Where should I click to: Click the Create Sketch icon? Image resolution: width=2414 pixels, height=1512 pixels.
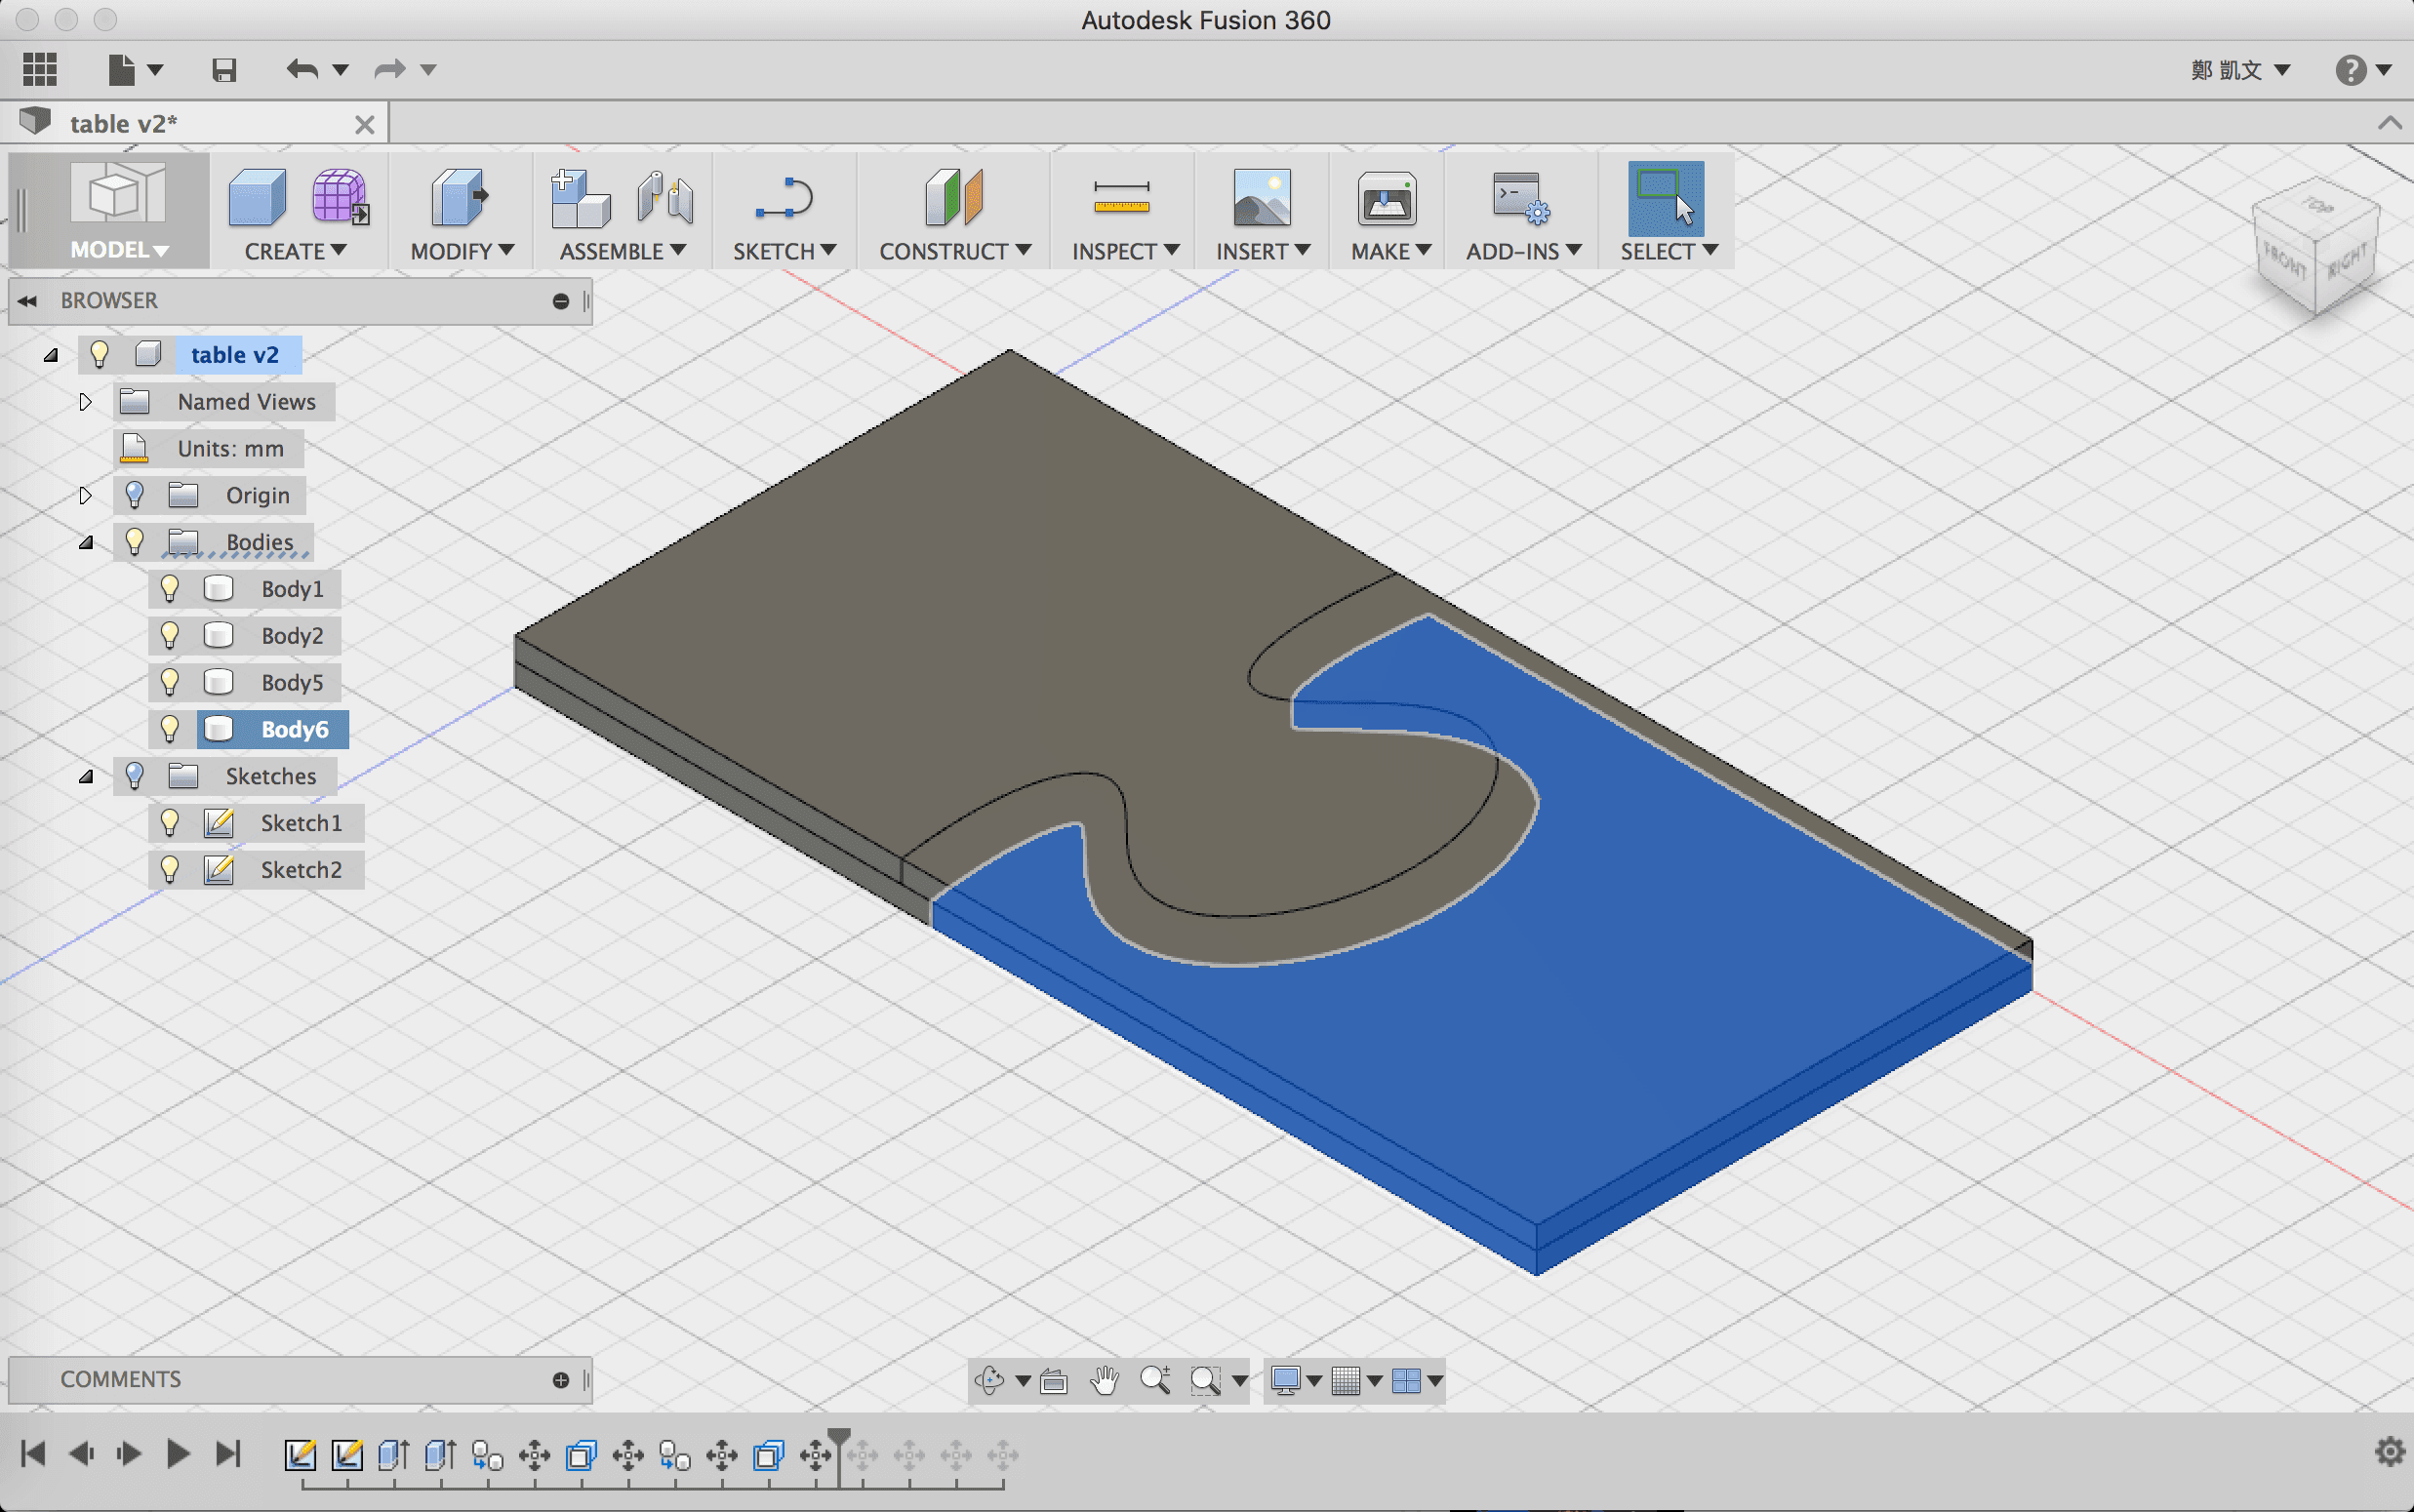784,197
